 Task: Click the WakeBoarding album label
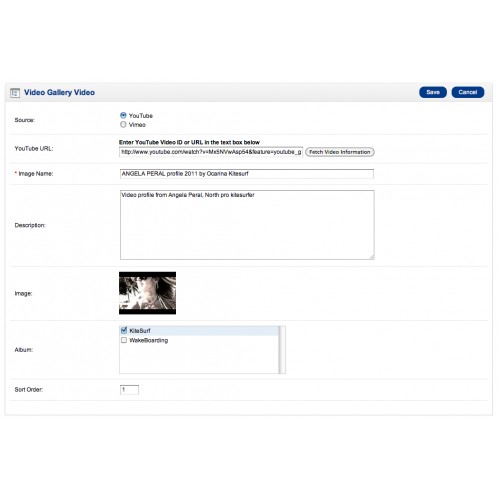pyautogui.click(x=149, y=340)
